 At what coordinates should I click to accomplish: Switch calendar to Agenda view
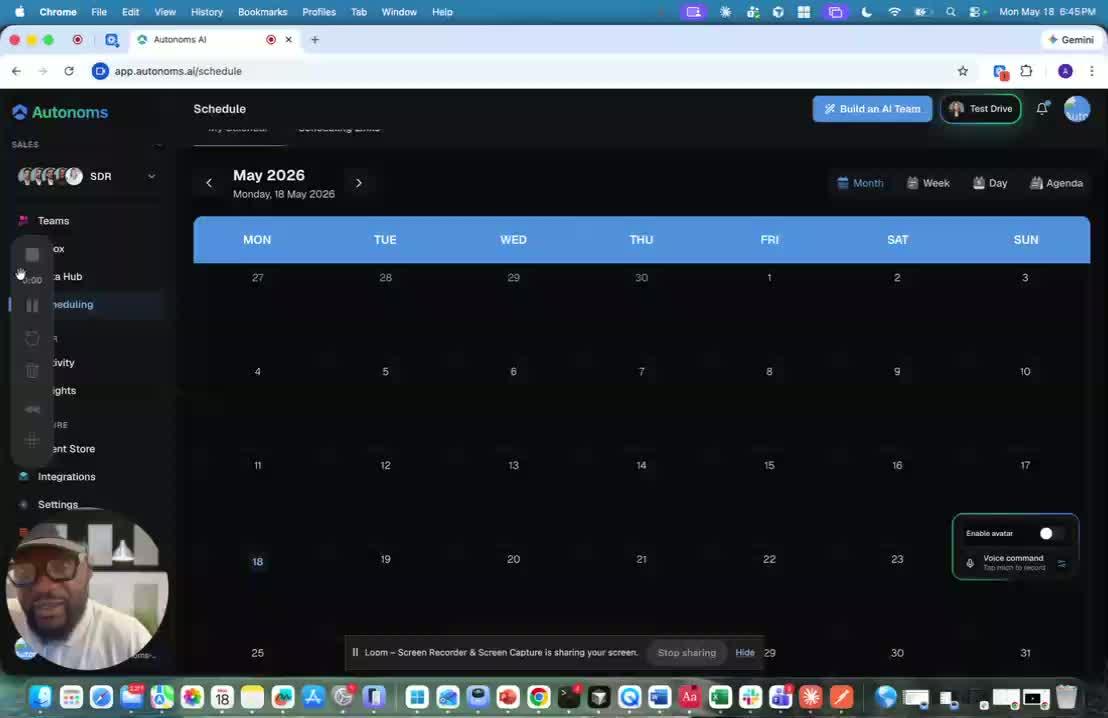click(x=1056, y=183)
